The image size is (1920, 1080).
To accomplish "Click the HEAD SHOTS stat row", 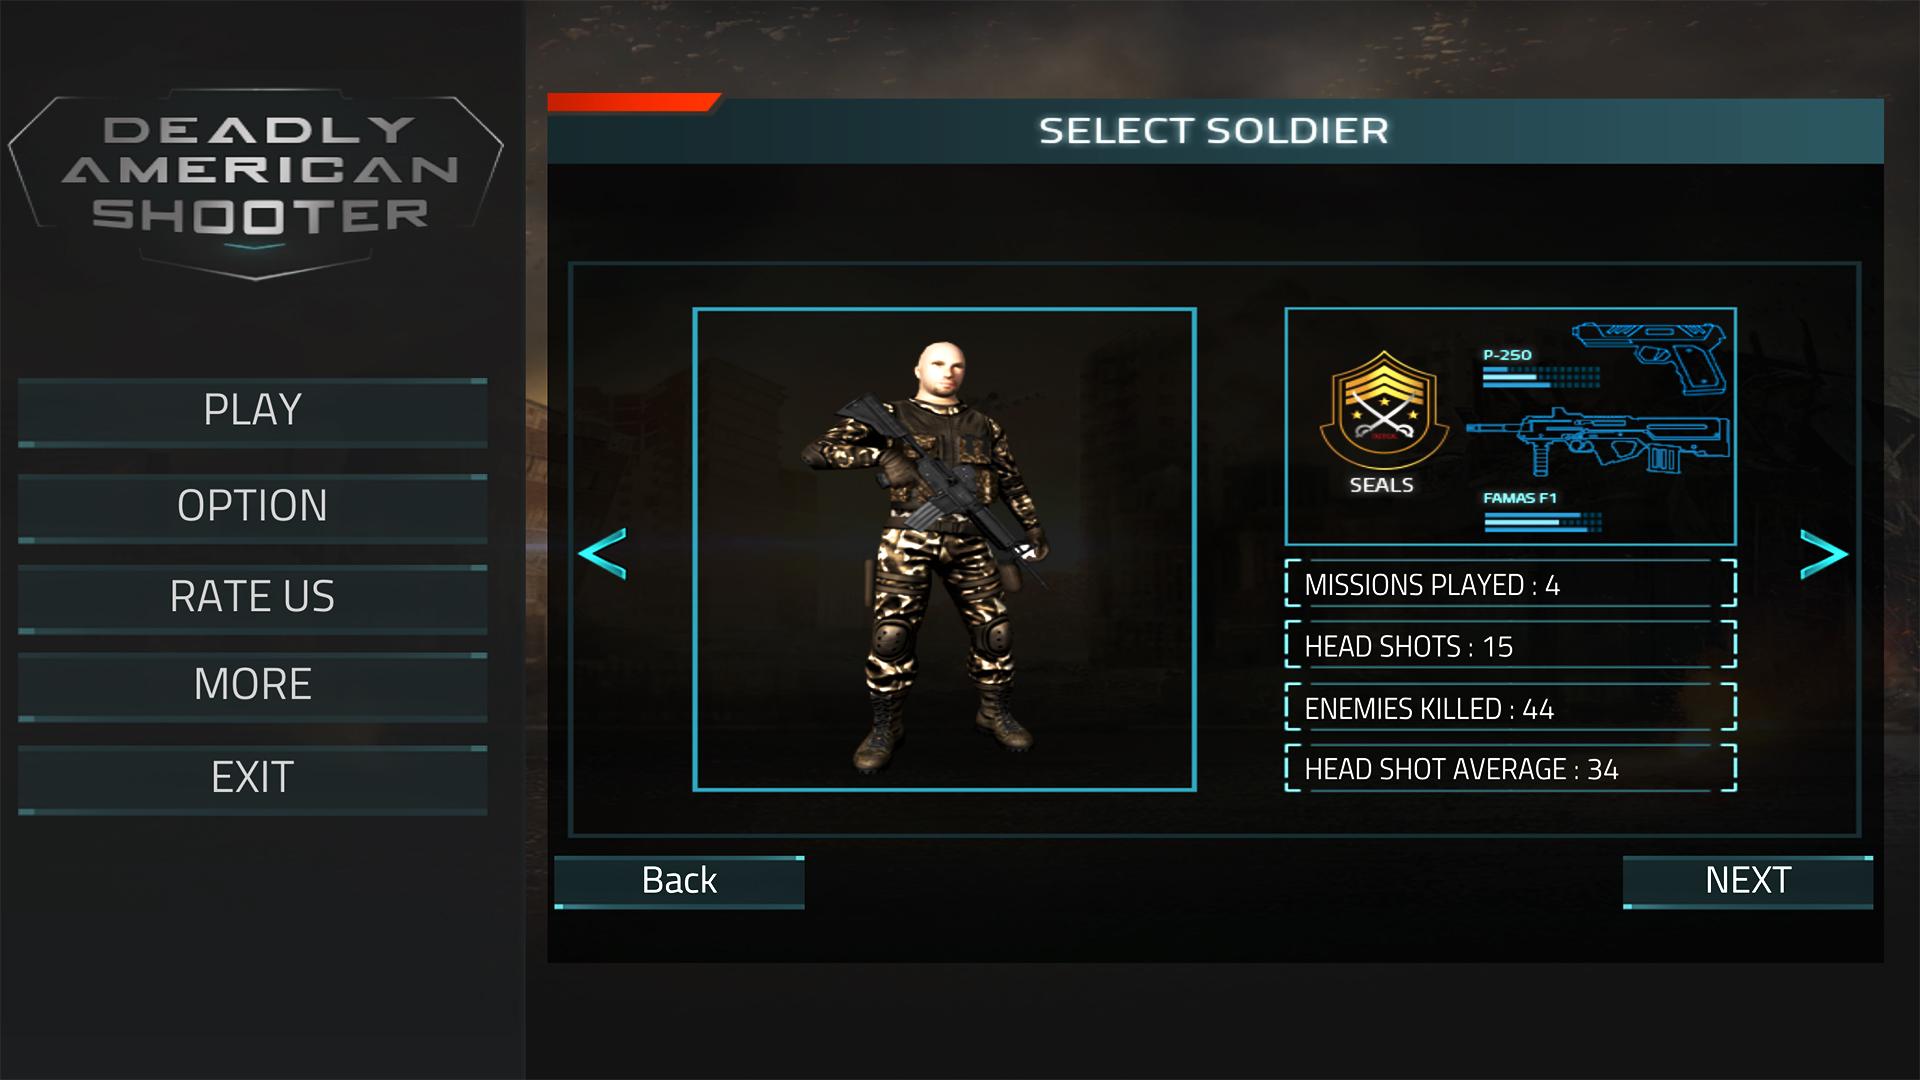I will tap(1510, 646).
